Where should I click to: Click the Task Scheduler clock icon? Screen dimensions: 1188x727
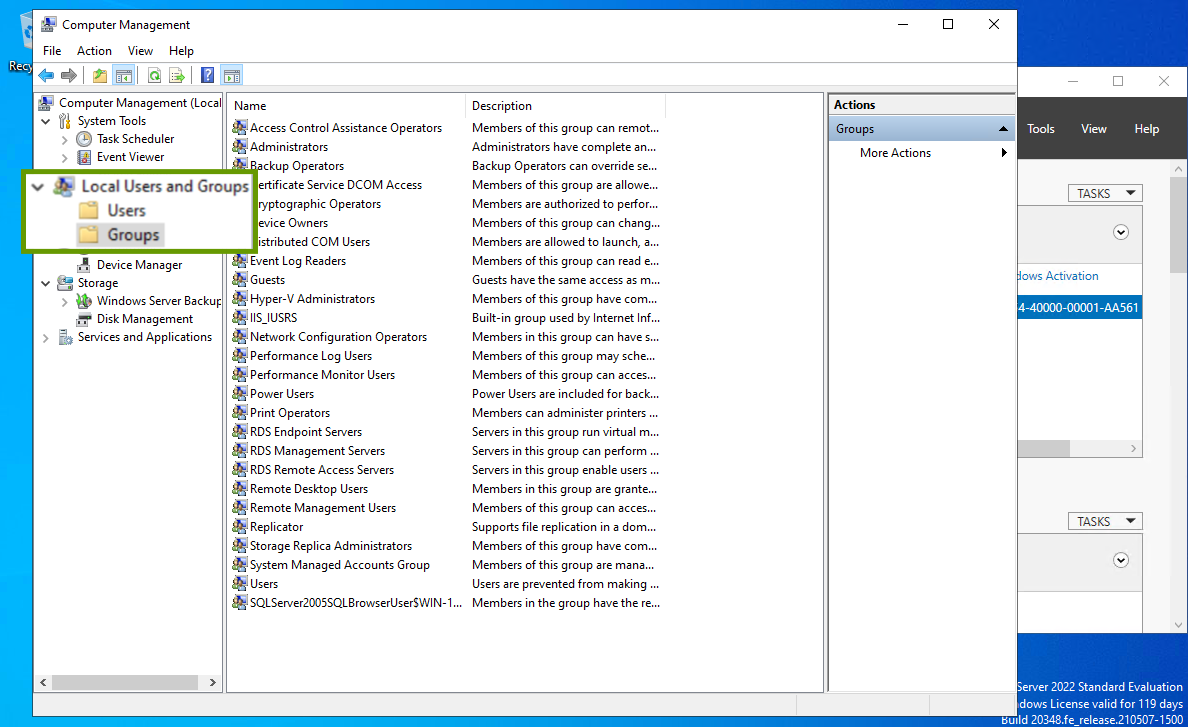[84, 139]
